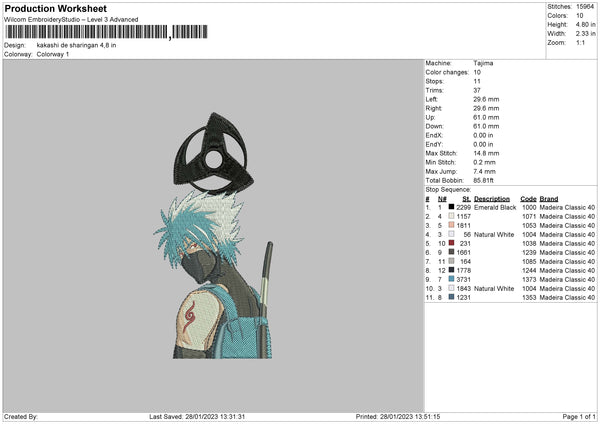Click 'Madeira Classic 40' in stop 11 row
The width and height of the screenshot is (600, 424).
pos(567,297)
